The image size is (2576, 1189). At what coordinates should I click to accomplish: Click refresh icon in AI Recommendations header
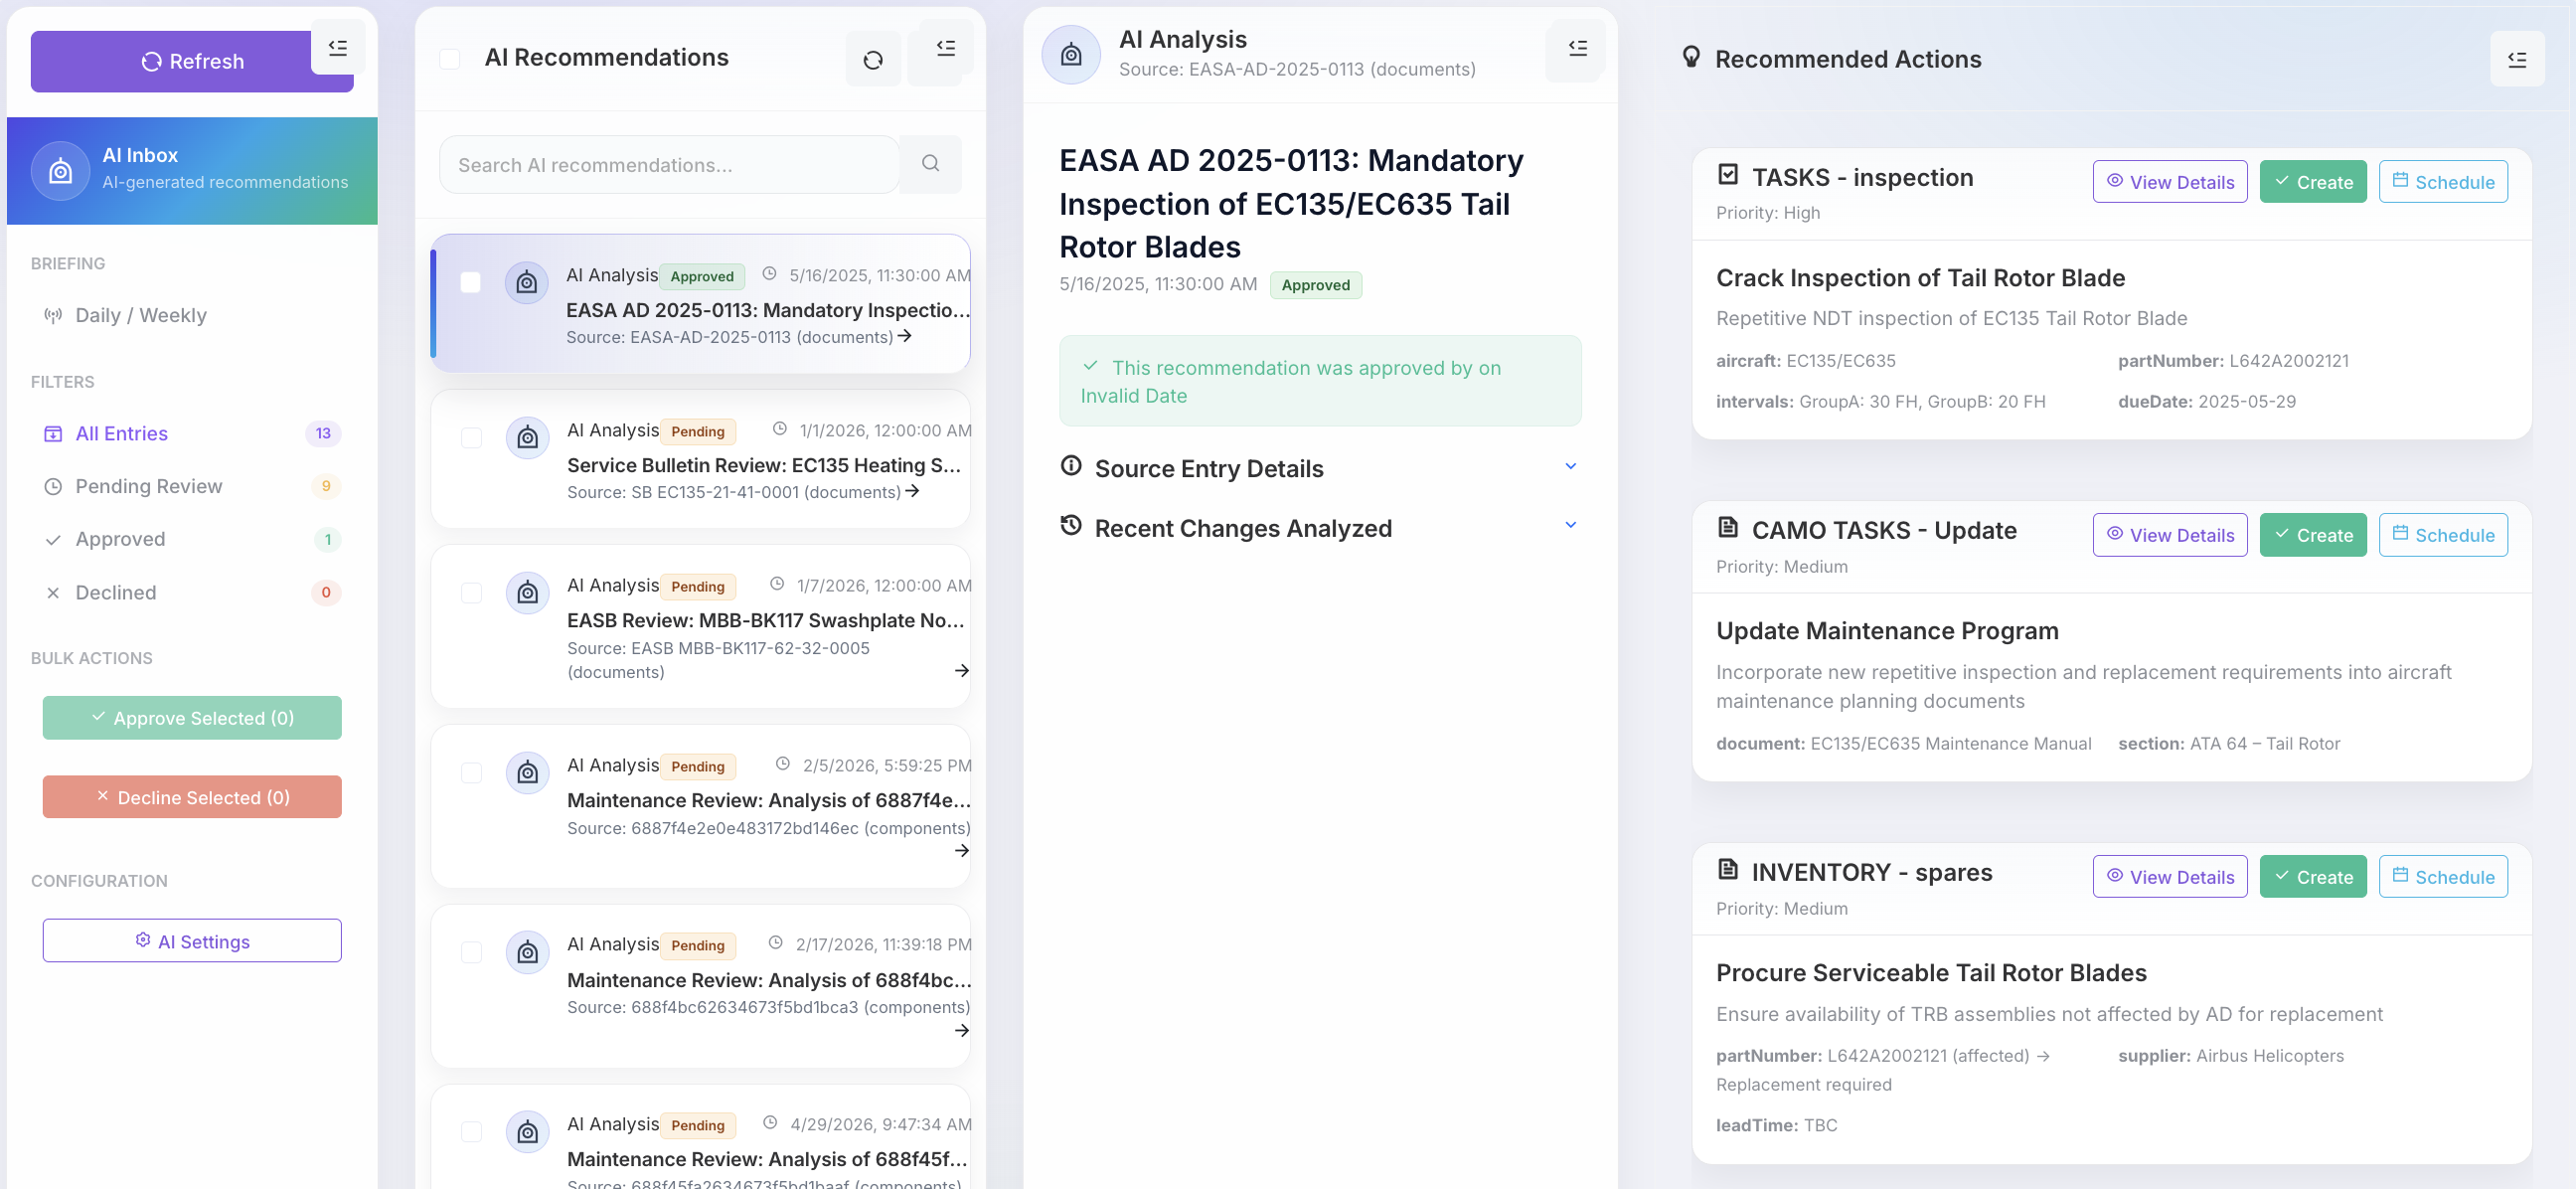[872, 60]
